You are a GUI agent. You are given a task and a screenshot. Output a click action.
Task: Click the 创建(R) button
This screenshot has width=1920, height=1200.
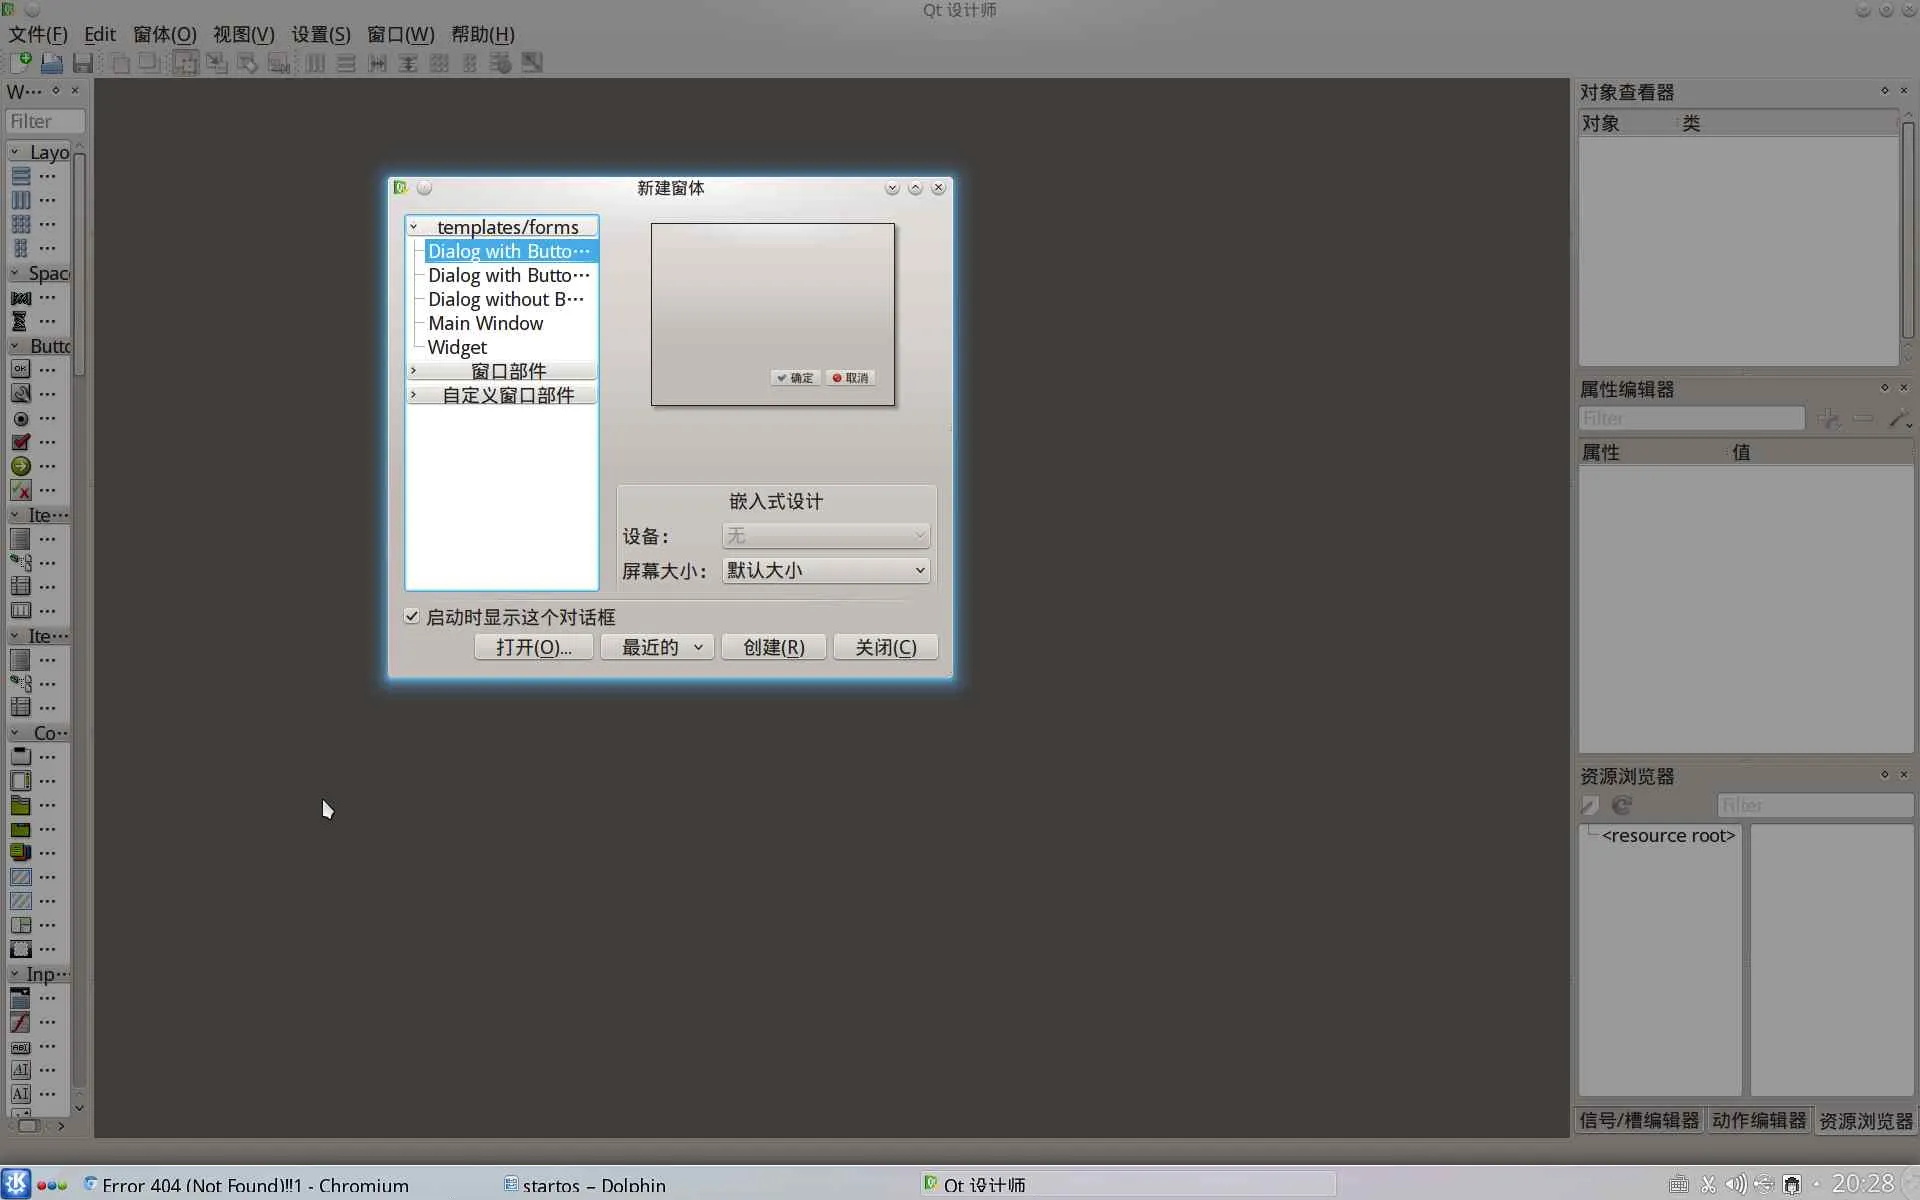pos(773,647)
